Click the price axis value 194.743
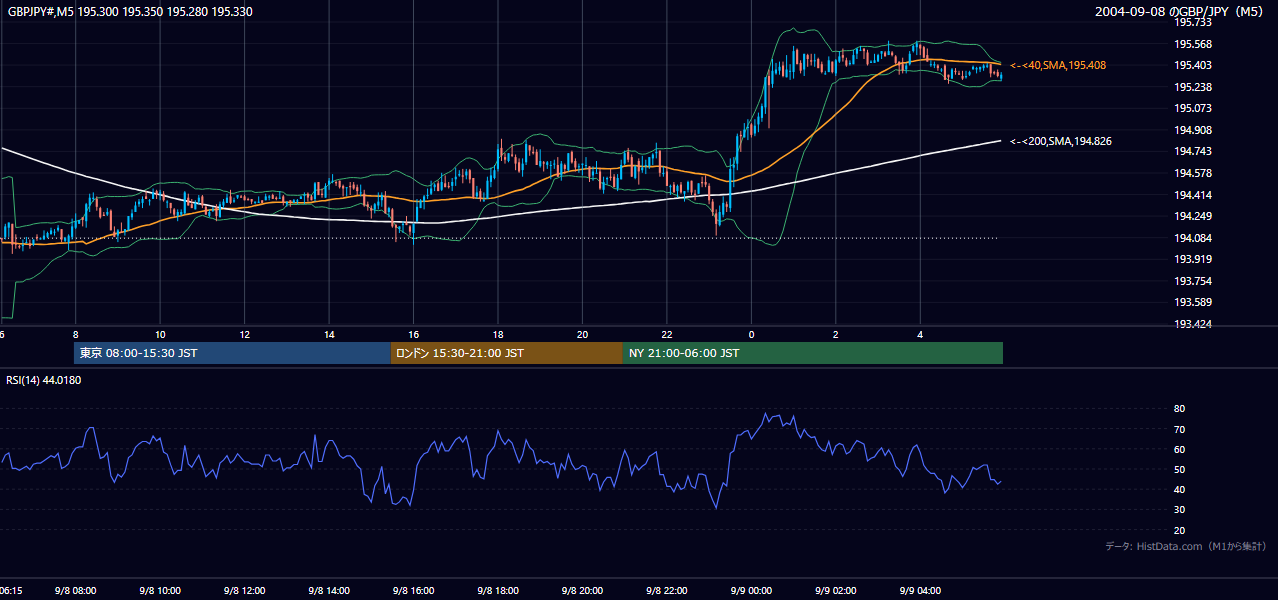1278x600 pixels. tap(1192, 151)
